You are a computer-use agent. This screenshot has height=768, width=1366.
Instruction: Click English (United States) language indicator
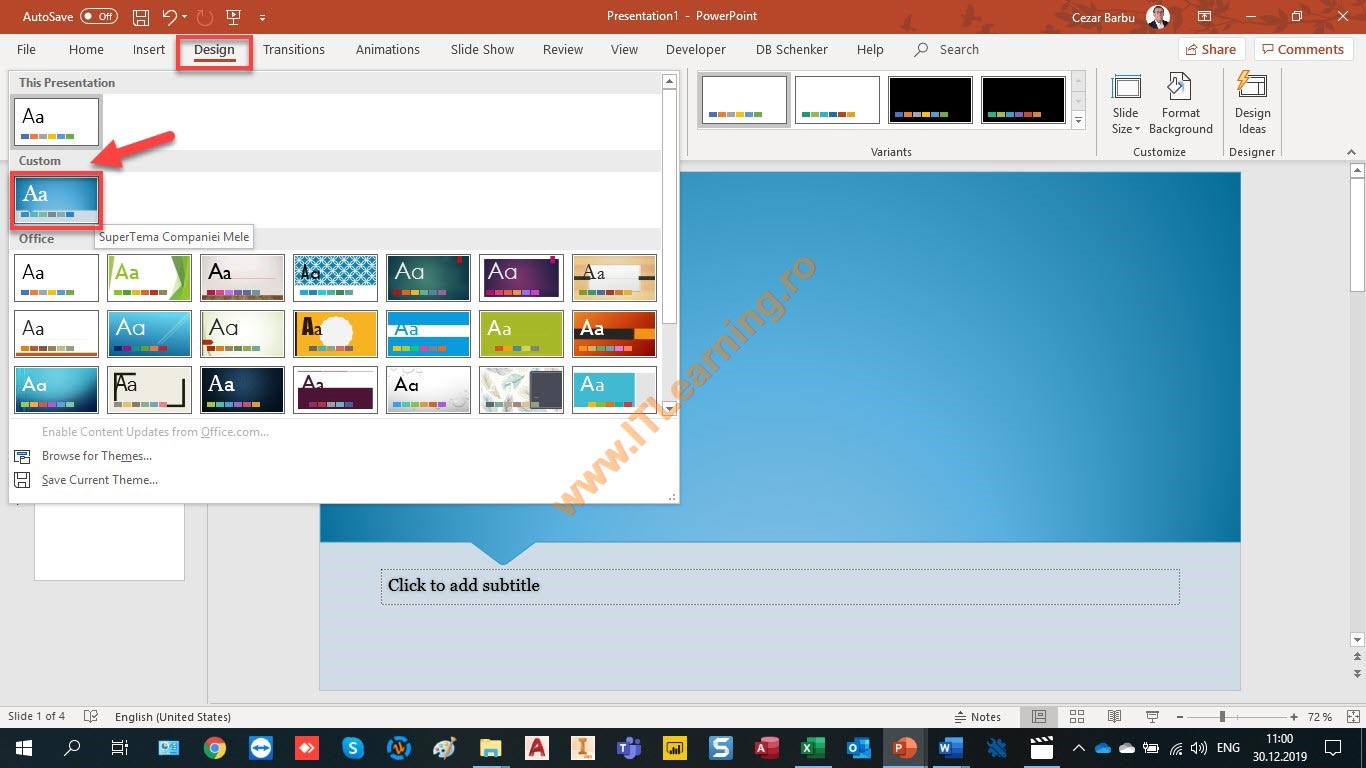pyautogui.click(x=173, y=717)
